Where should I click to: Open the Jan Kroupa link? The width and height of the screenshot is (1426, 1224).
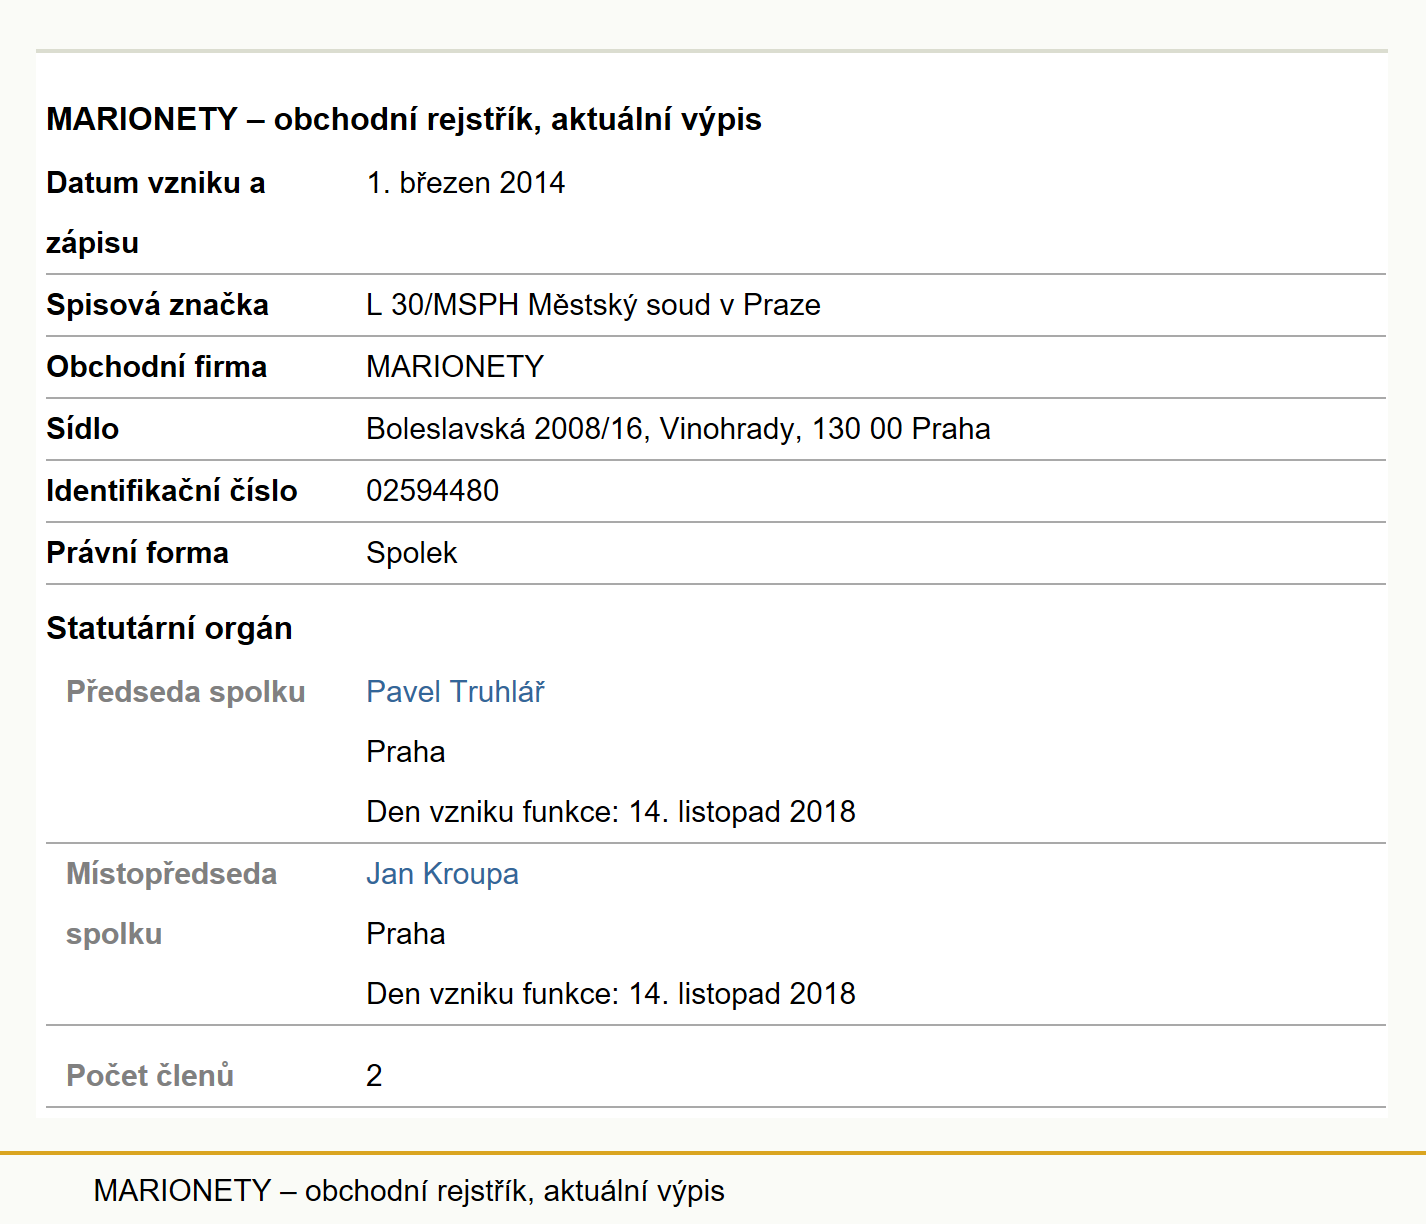[442, 873]
